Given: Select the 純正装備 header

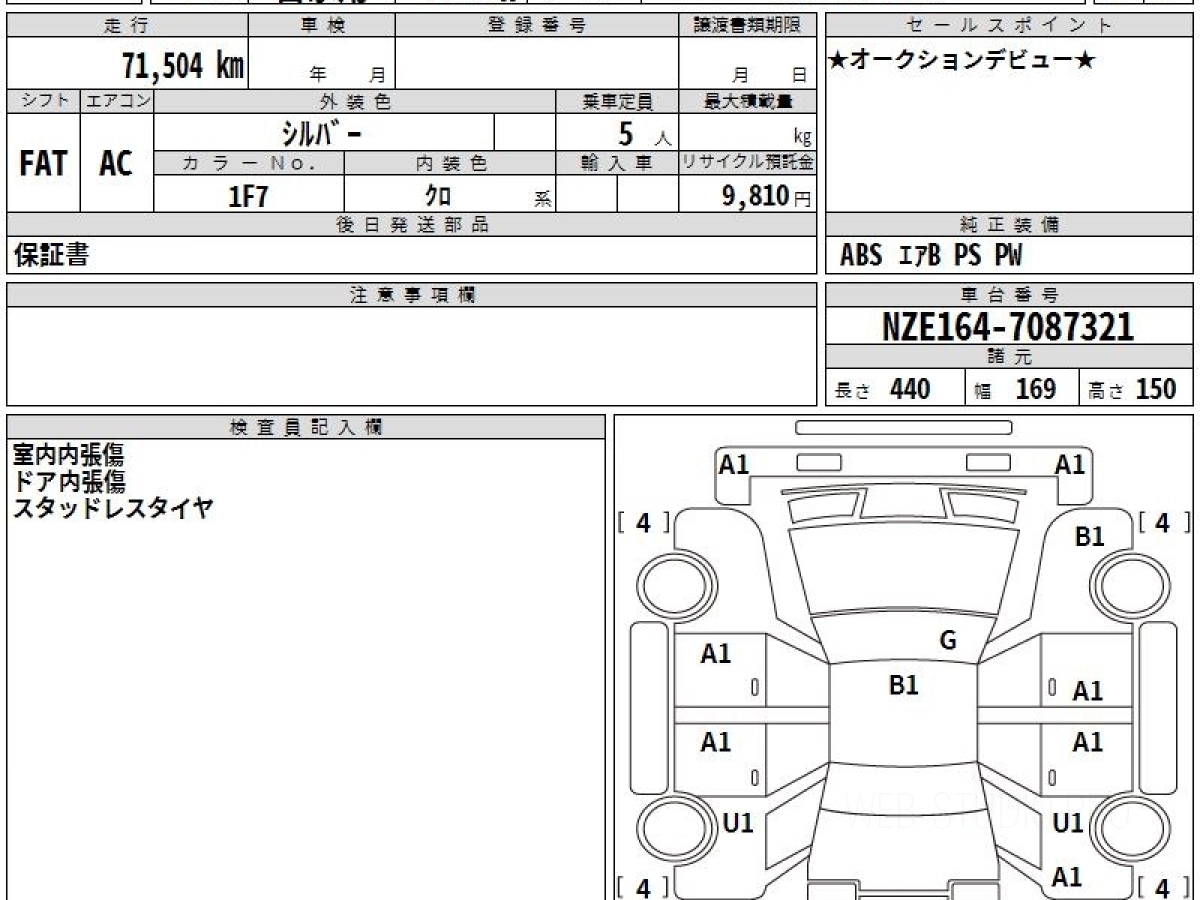Looking at the screenshot, I should click(1010, 225).
